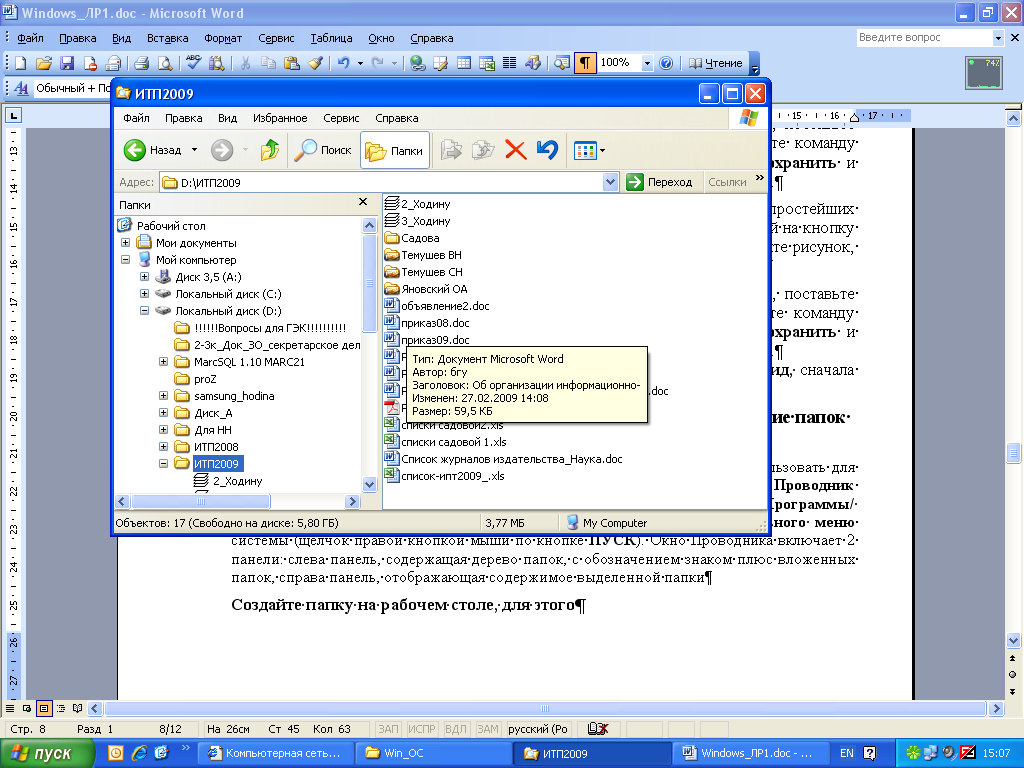Viewport: 1024px width, 768px height.
Task: Click Word's vertical scrollbar thumb
Action: click(x=1014, y=453)
